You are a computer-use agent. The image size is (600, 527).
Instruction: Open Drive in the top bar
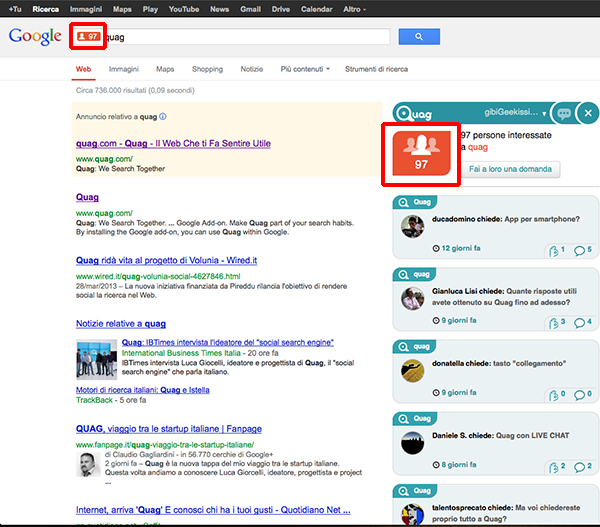point(280,9)
